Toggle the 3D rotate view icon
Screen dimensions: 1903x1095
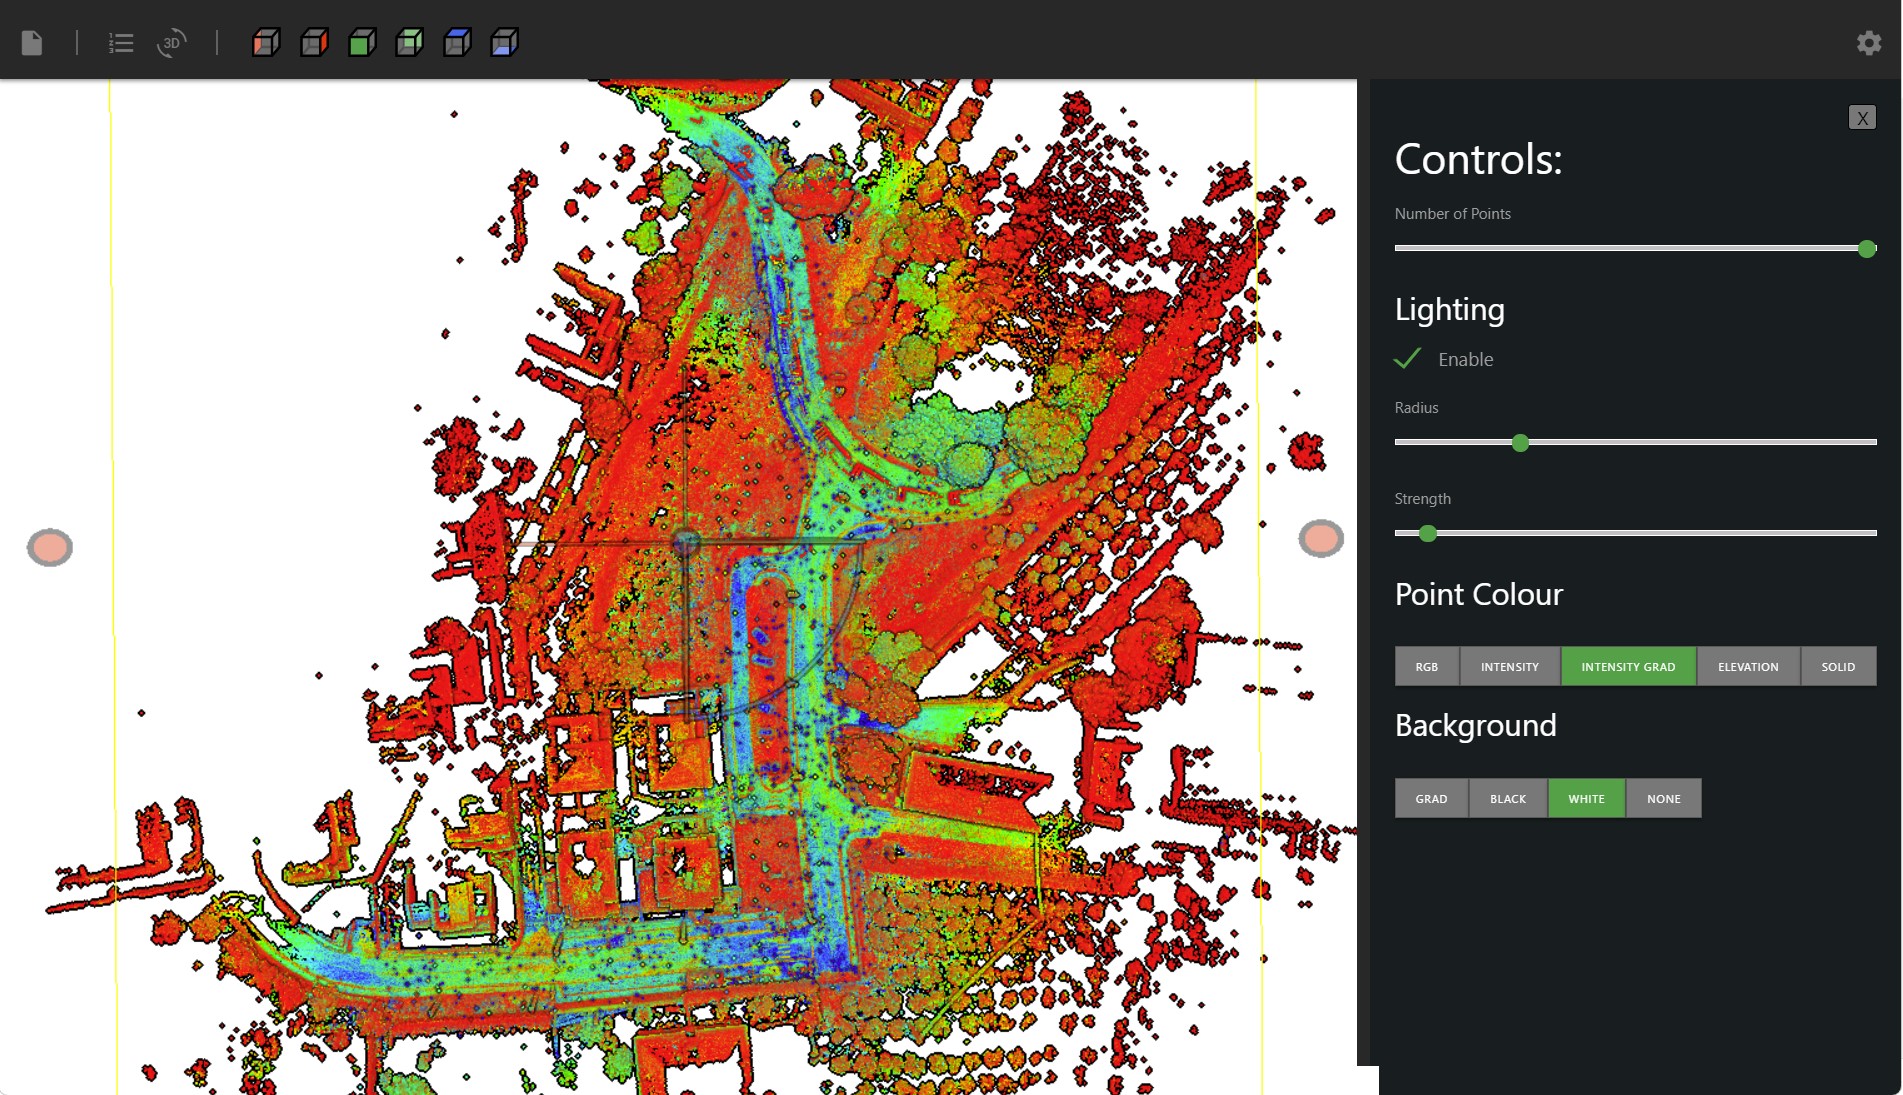pyautogui.click(x=172, y=43)
